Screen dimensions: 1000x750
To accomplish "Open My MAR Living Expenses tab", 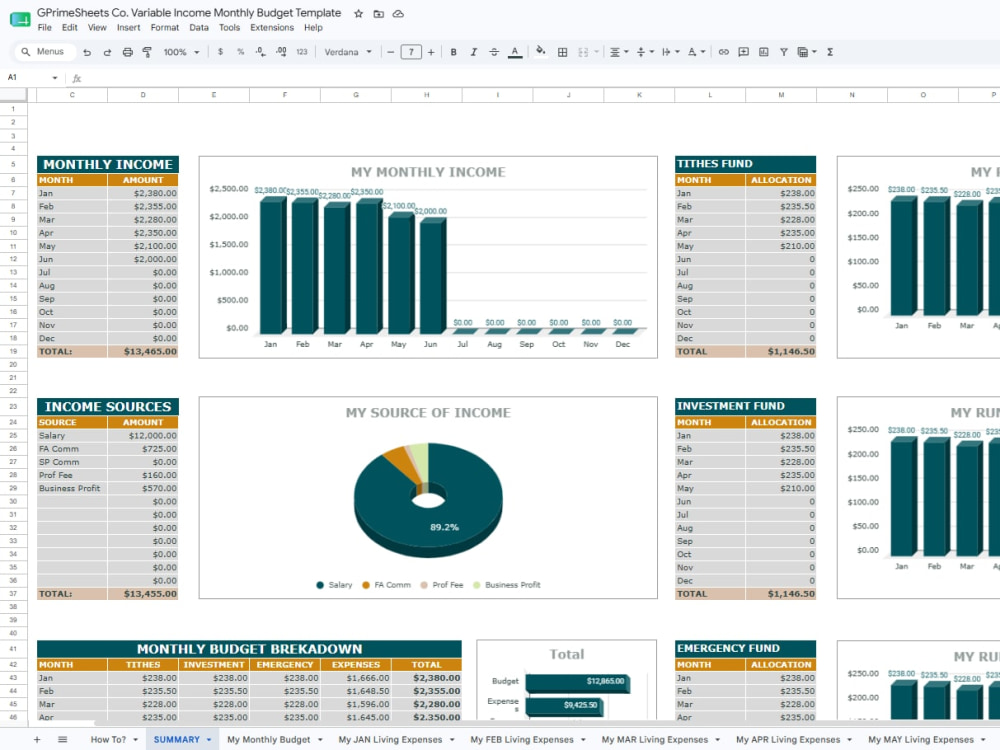I will pos(654,739).
